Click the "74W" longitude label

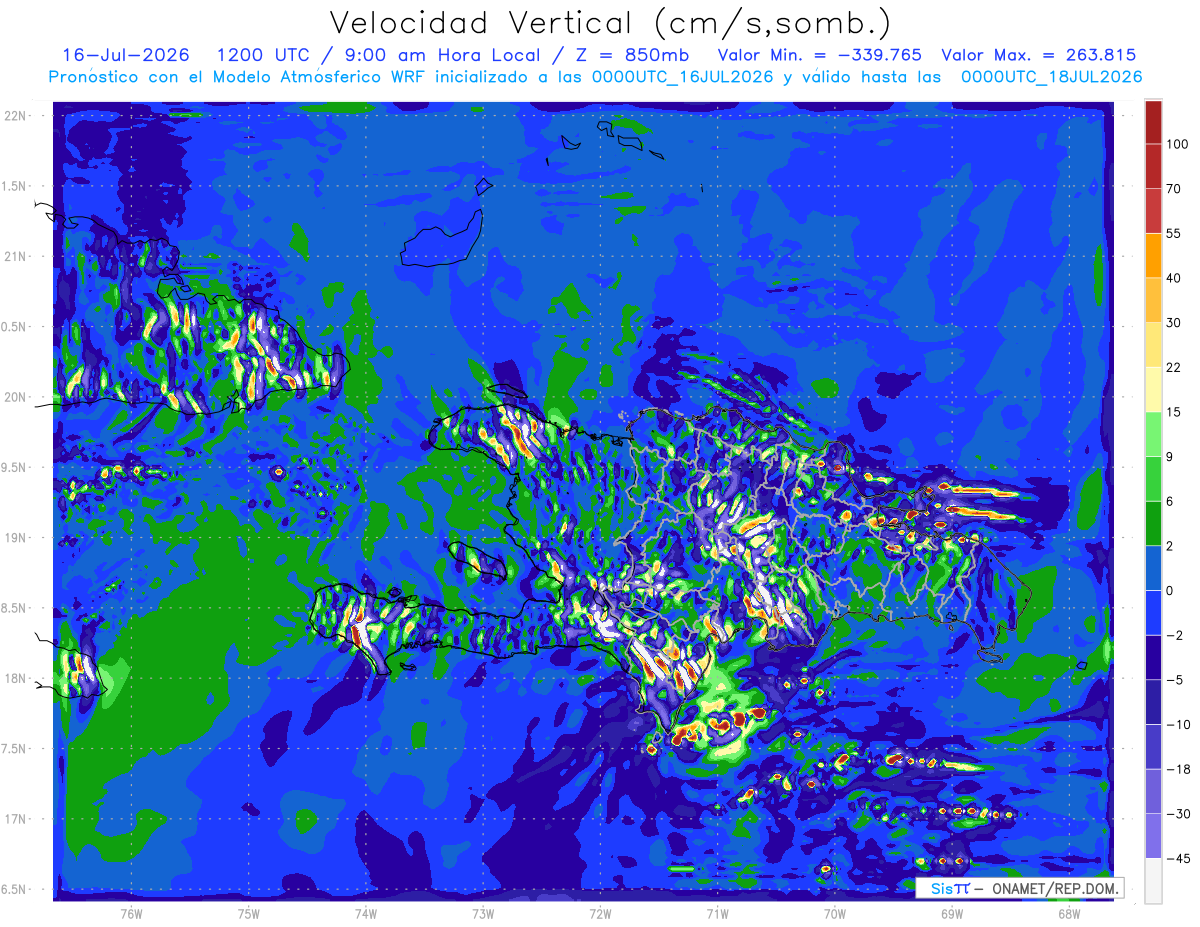click(x=366, y=914)
